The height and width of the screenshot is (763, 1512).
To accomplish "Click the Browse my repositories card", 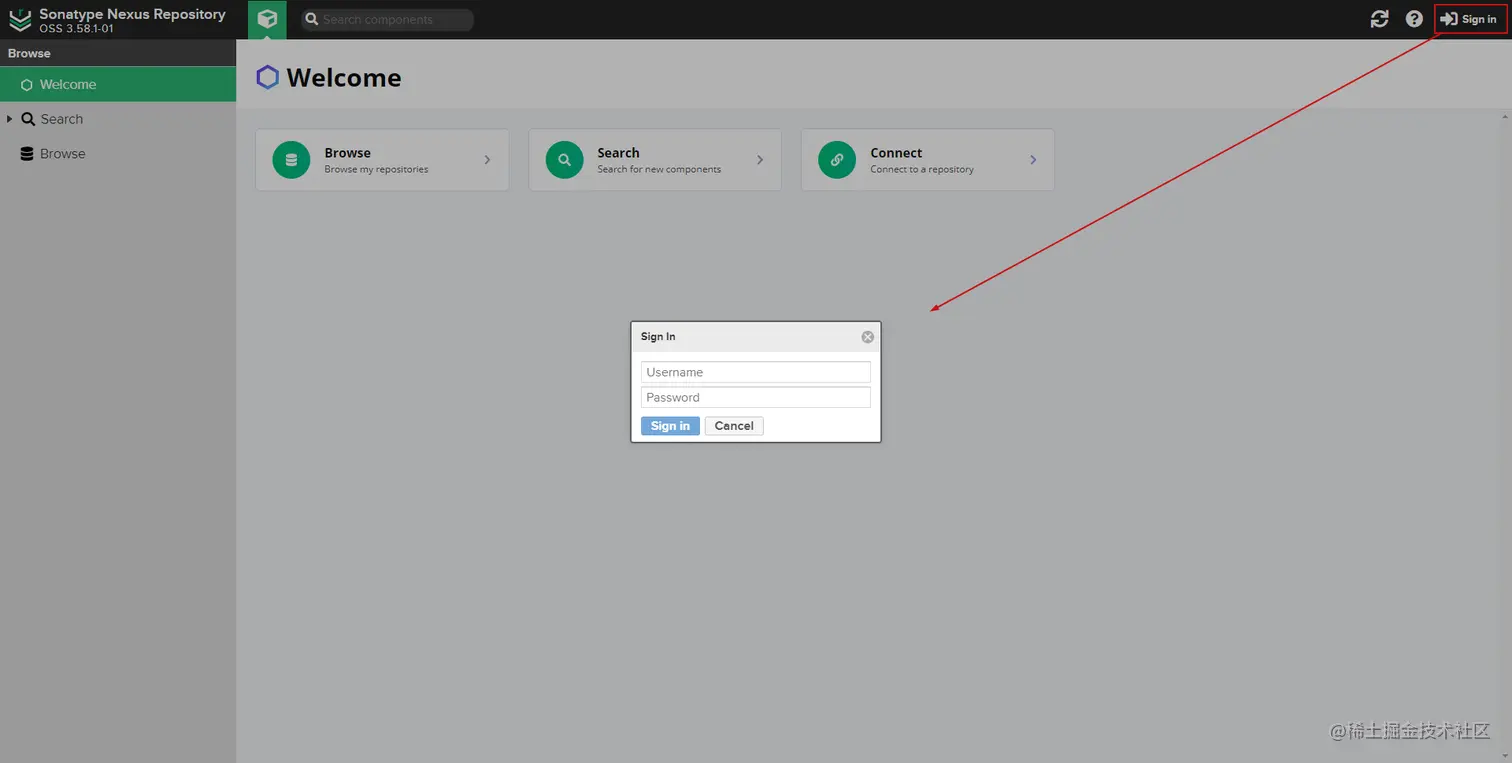I will tap(382, 160).
